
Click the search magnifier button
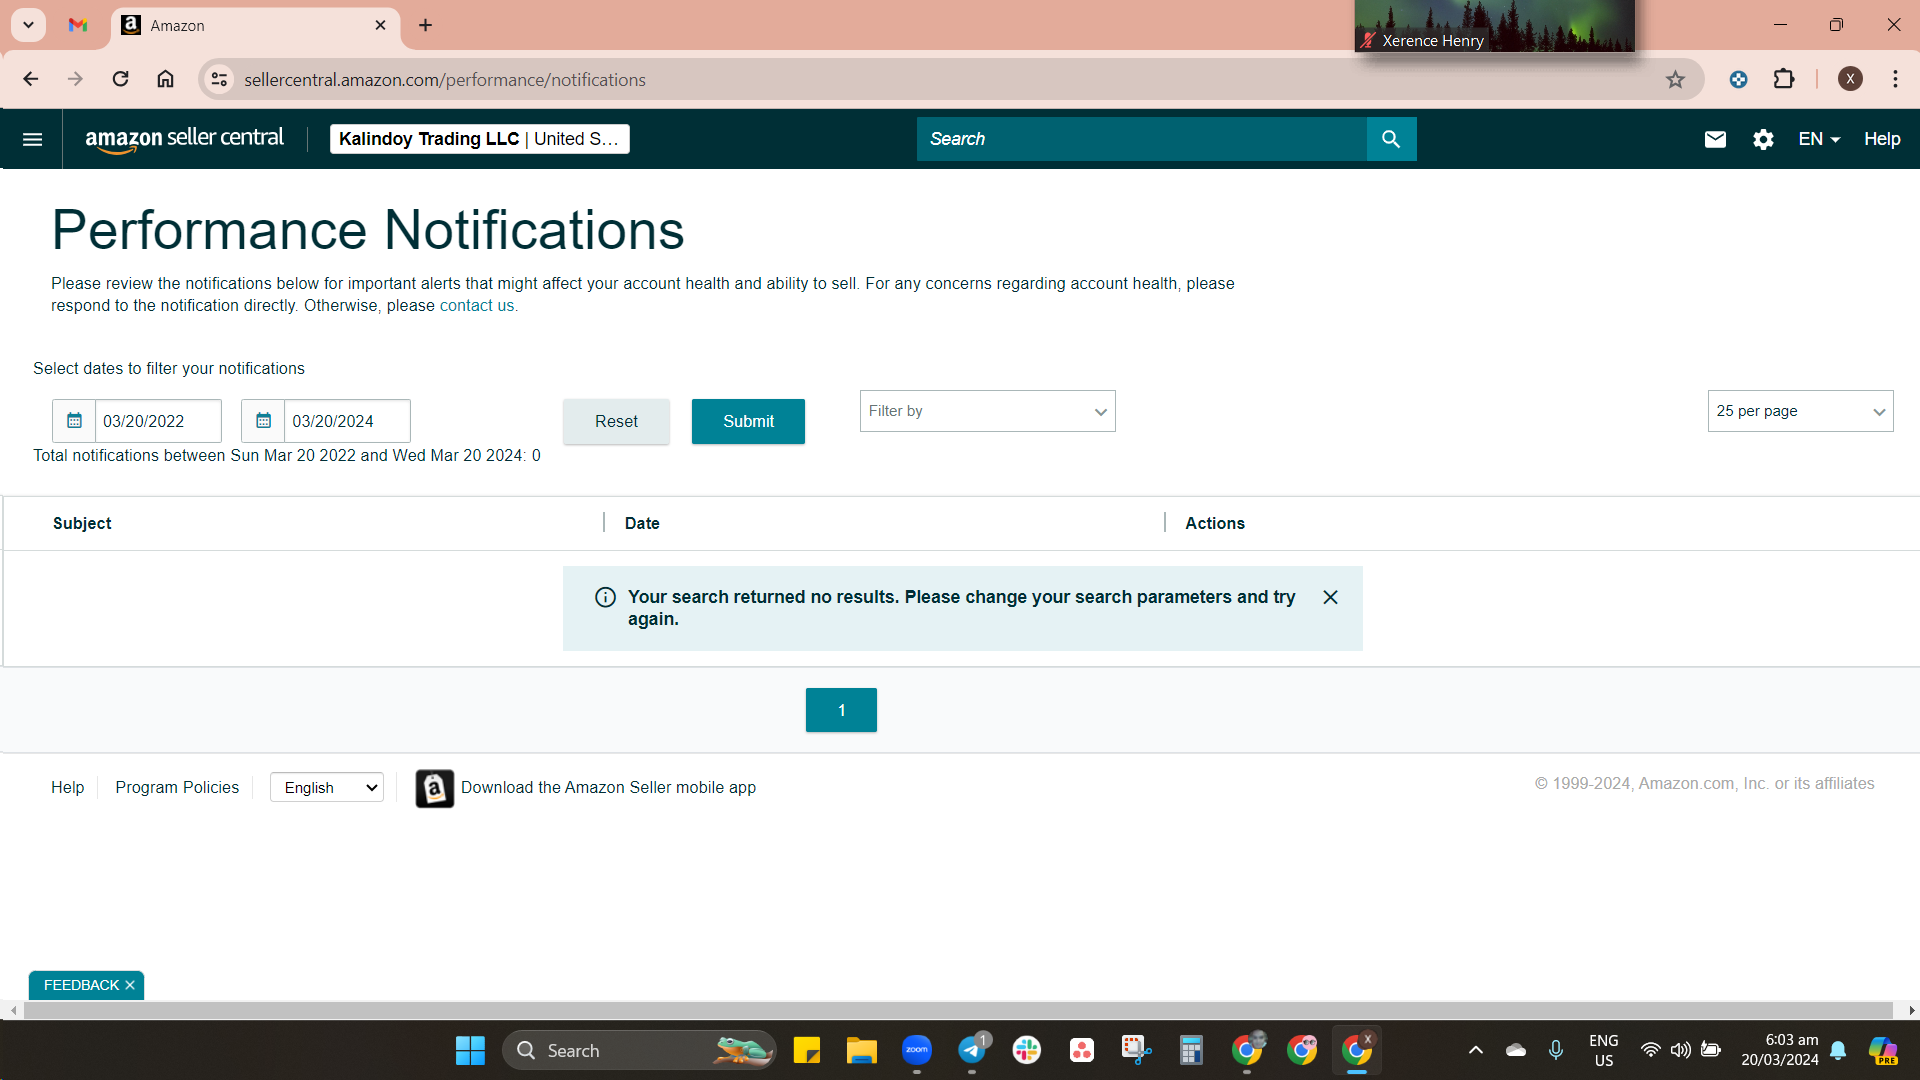[1391, 139]
